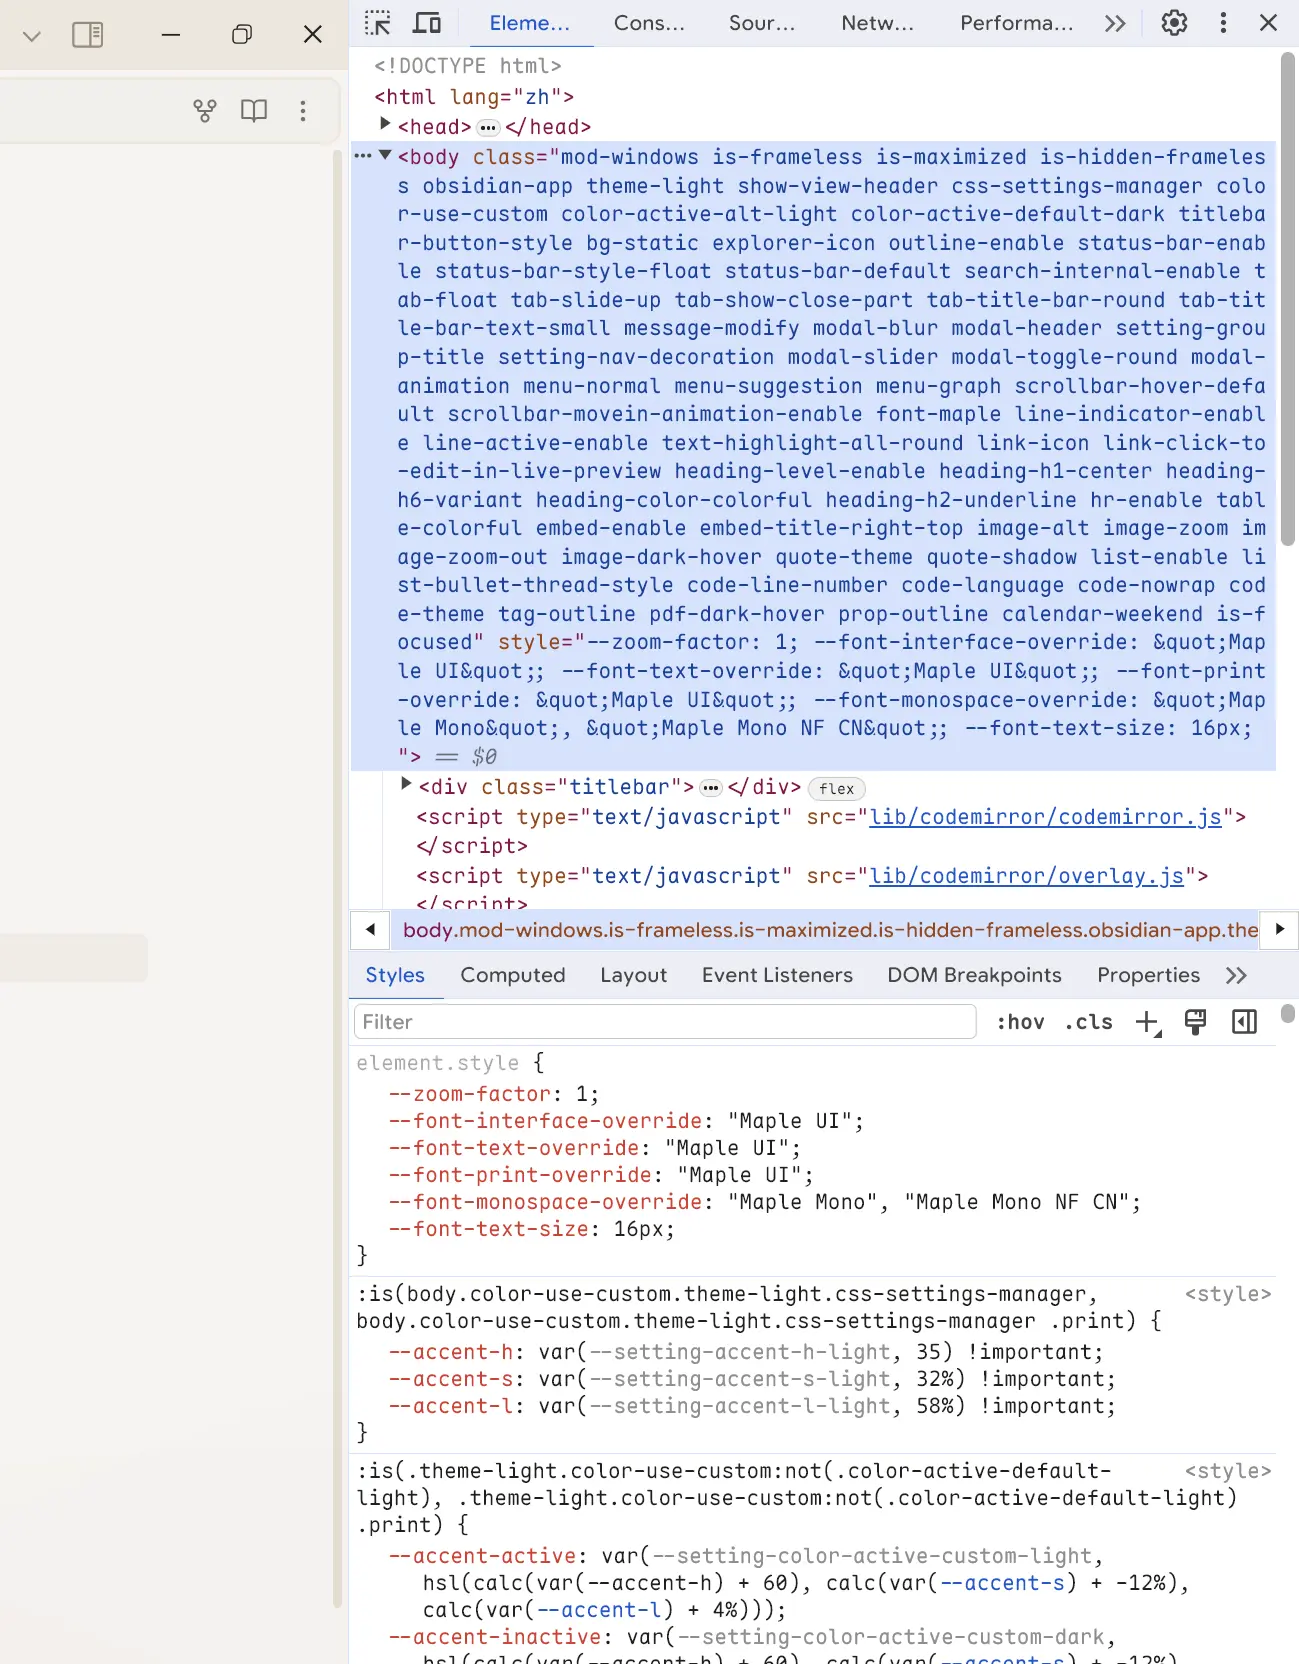Image resolution: width=1299 pixels, height=1664 pixels.
Task: Toggle Obsidian right sidebar icon
Action: click(88, 35)
